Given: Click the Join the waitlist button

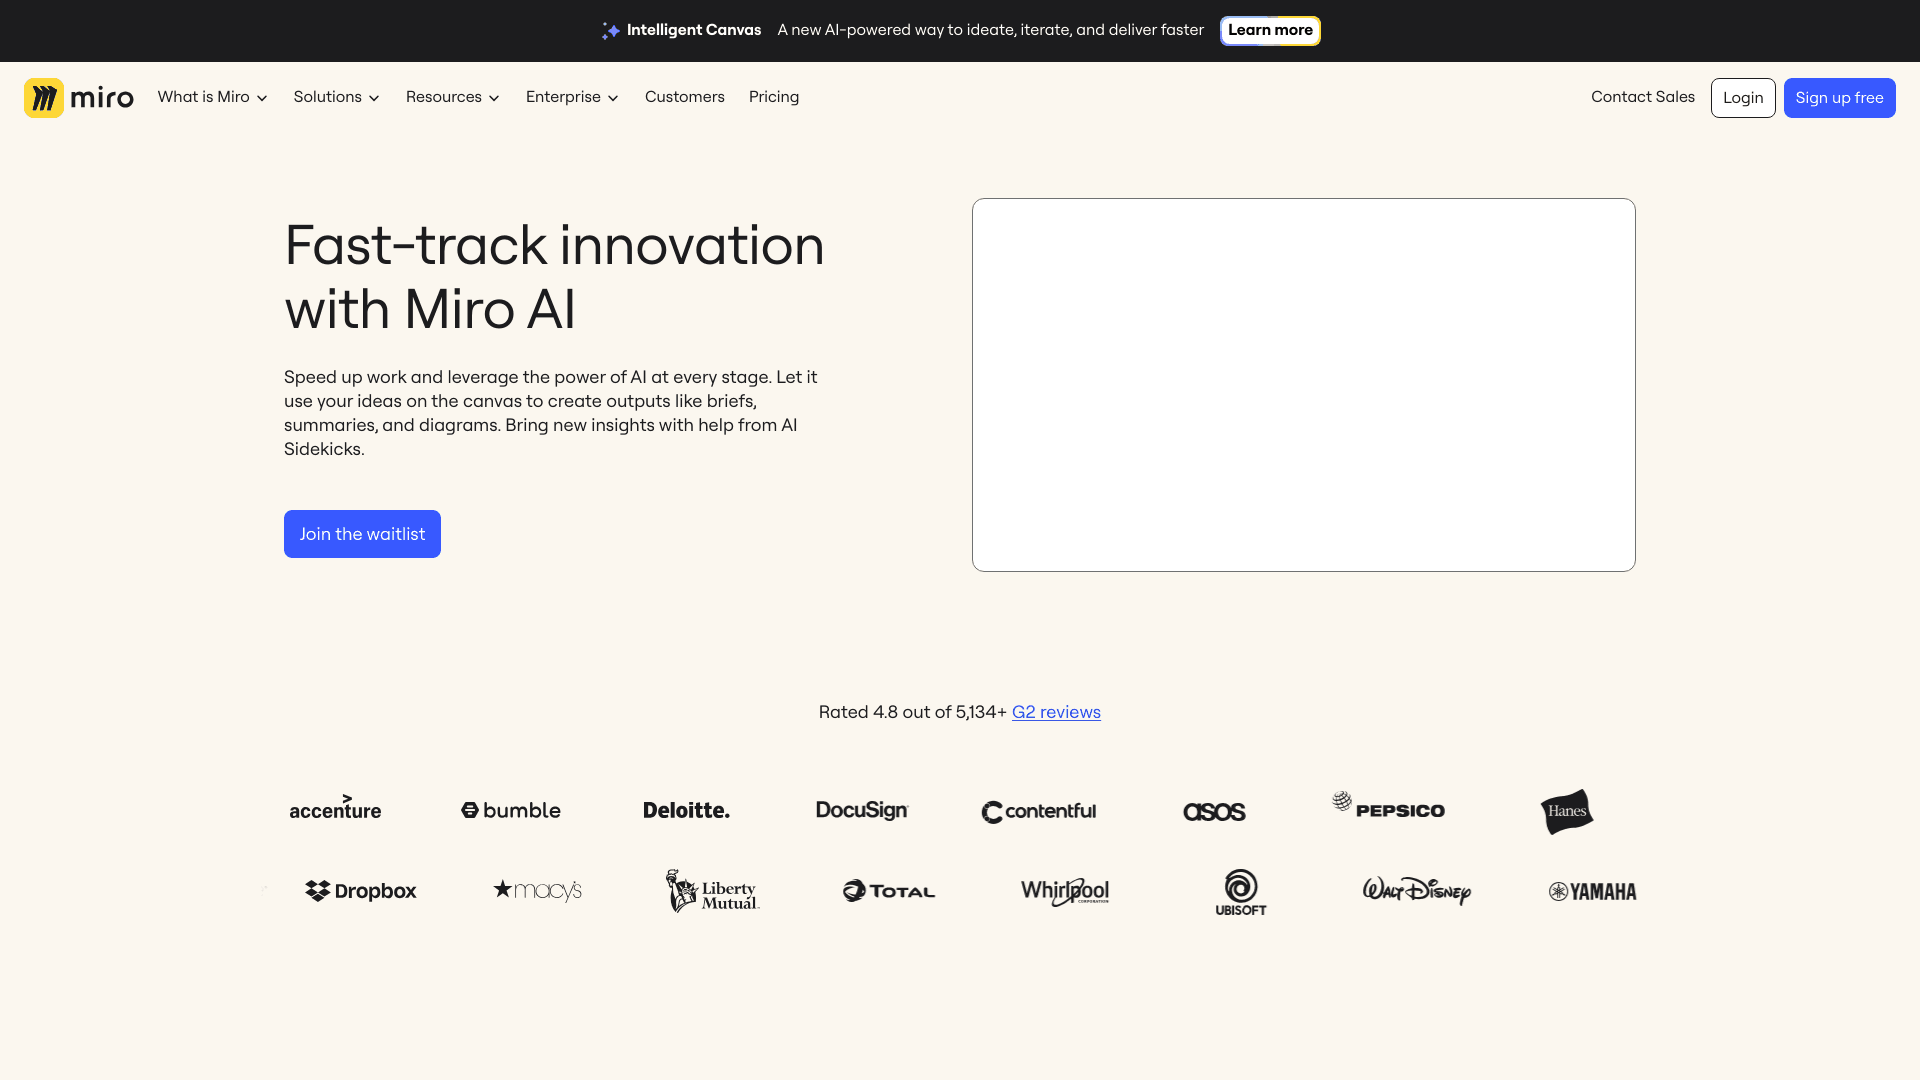Looking at the screenshot, I should 362,534.
